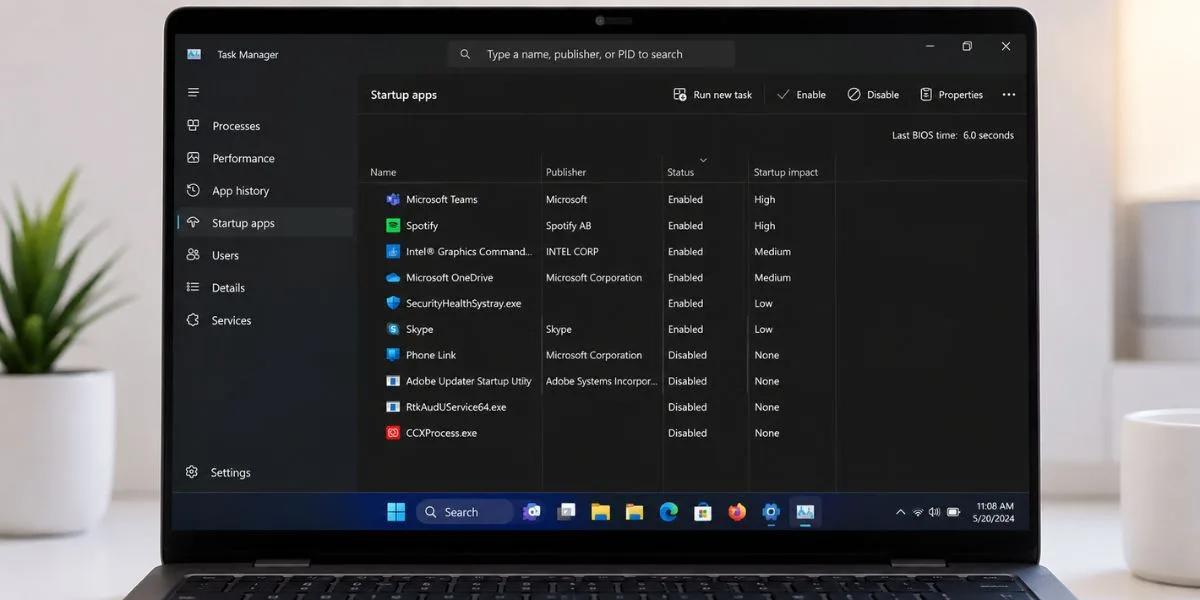Click None impact of RtkAudUService64.exe
This screenshot has height=600, width=1200.
click(767, 407)
